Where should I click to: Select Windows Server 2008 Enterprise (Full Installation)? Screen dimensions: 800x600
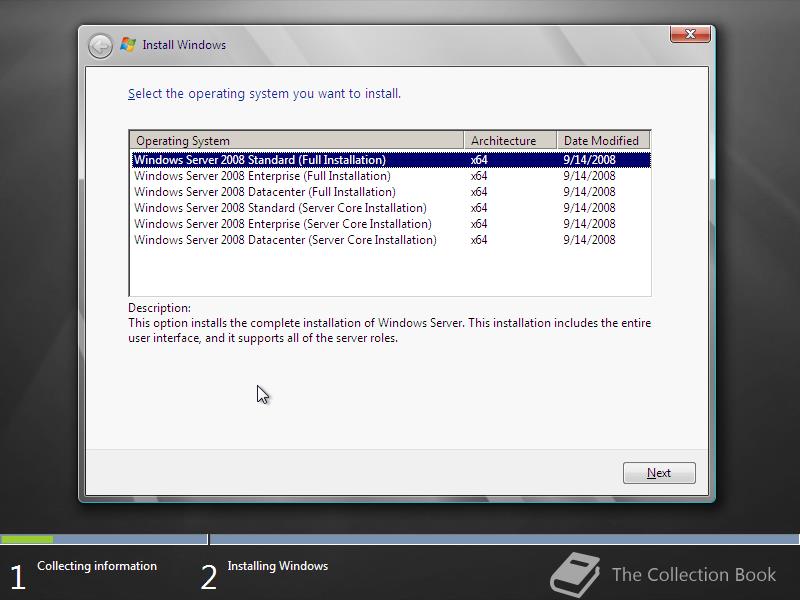(x=391, y=176)
